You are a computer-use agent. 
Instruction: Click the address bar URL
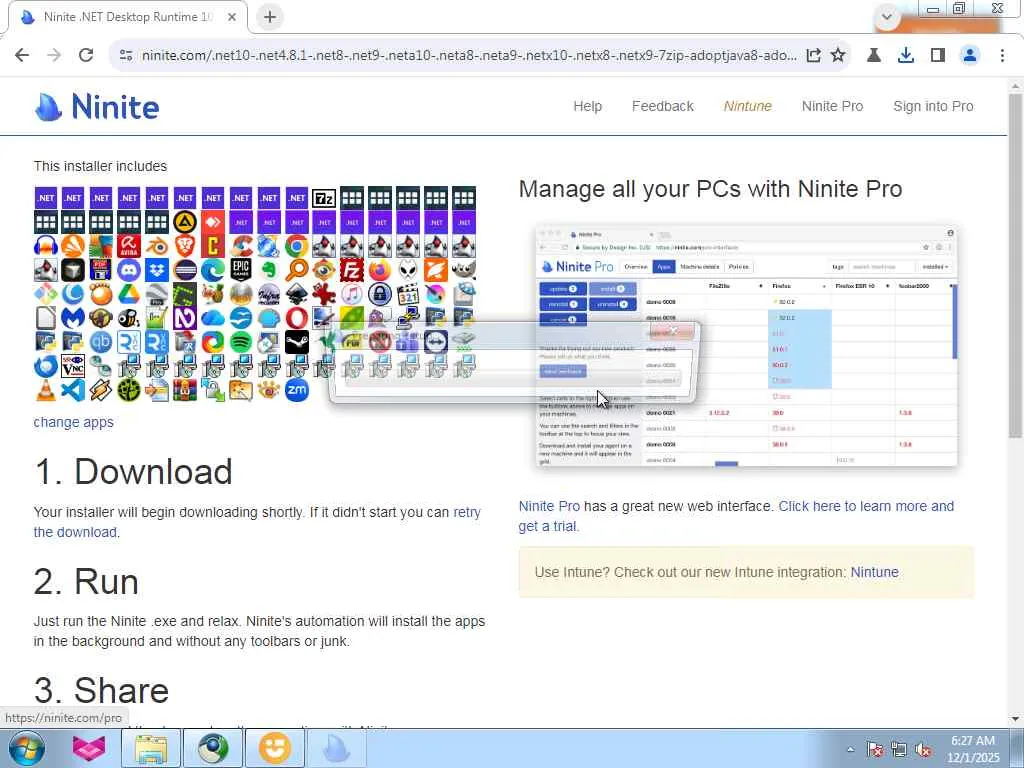[469, 56]
